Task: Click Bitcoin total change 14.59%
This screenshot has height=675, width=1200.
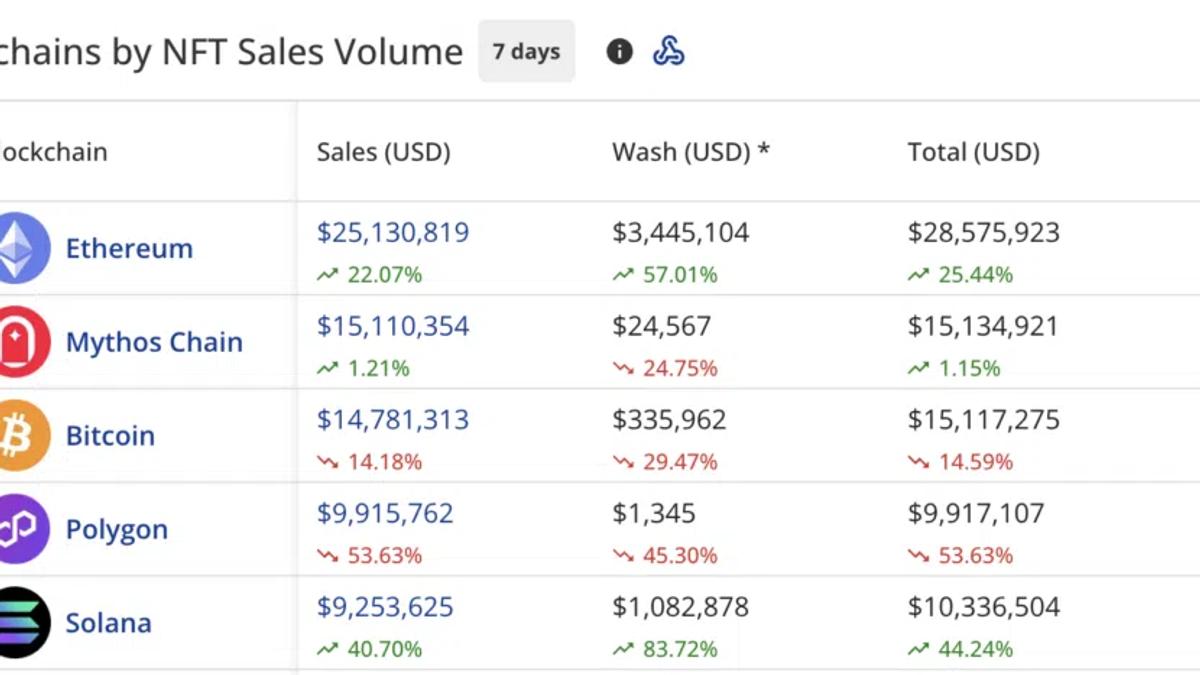Action: 961,462
